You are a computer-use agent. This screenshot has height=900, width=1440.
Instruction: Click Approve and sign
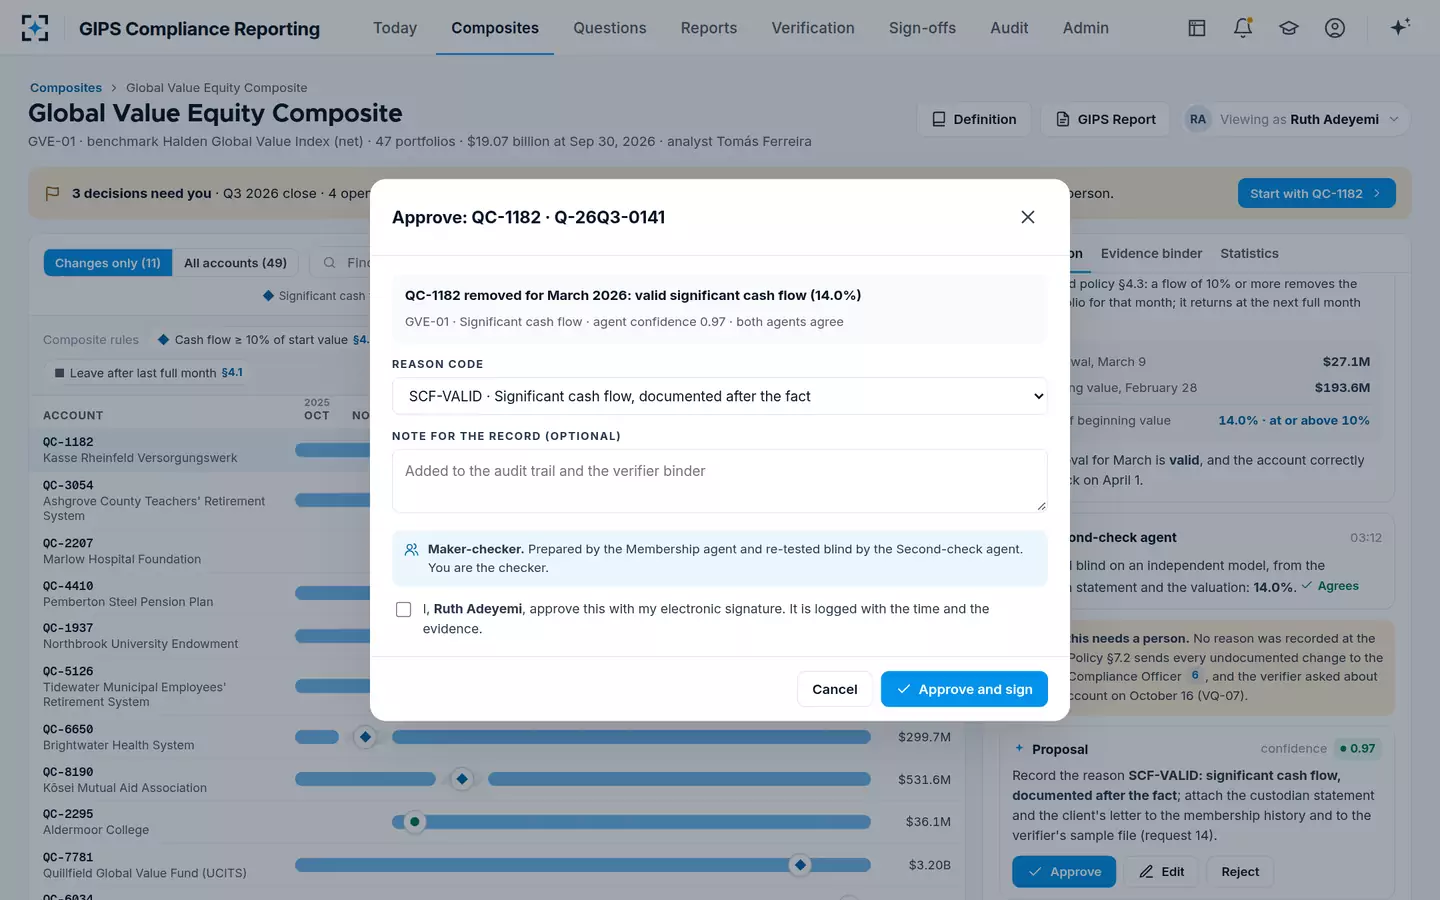point(964,689)
